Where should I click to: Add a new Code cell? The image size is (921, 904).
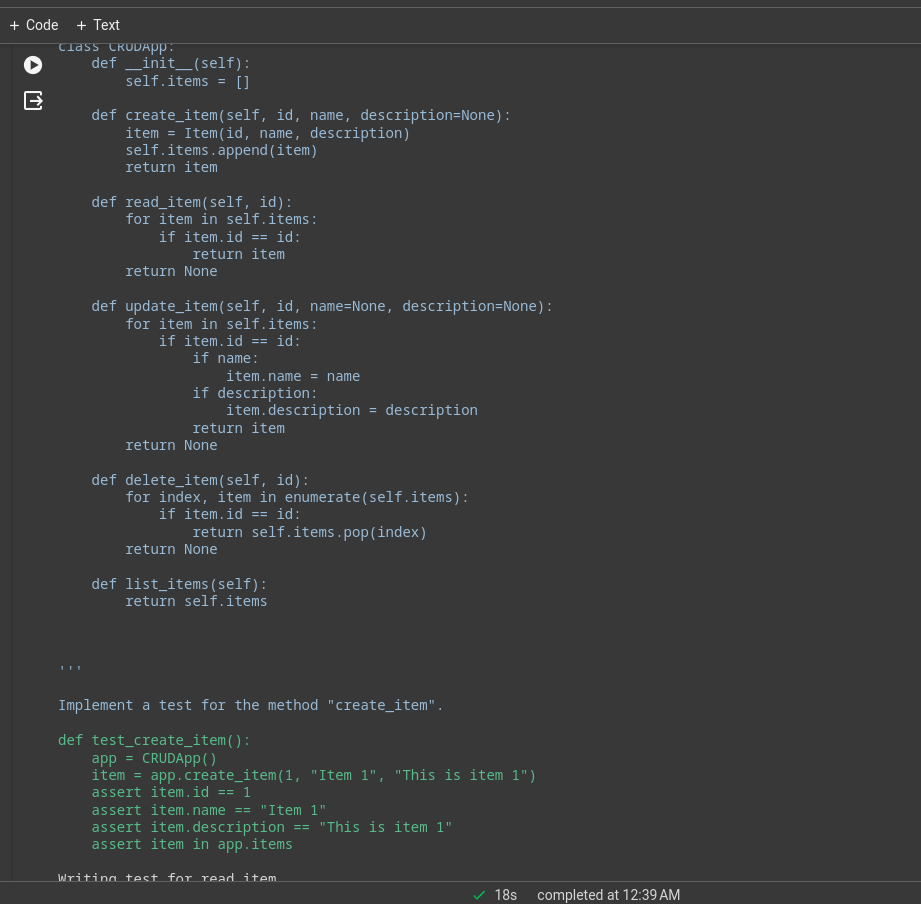(34, 25)
